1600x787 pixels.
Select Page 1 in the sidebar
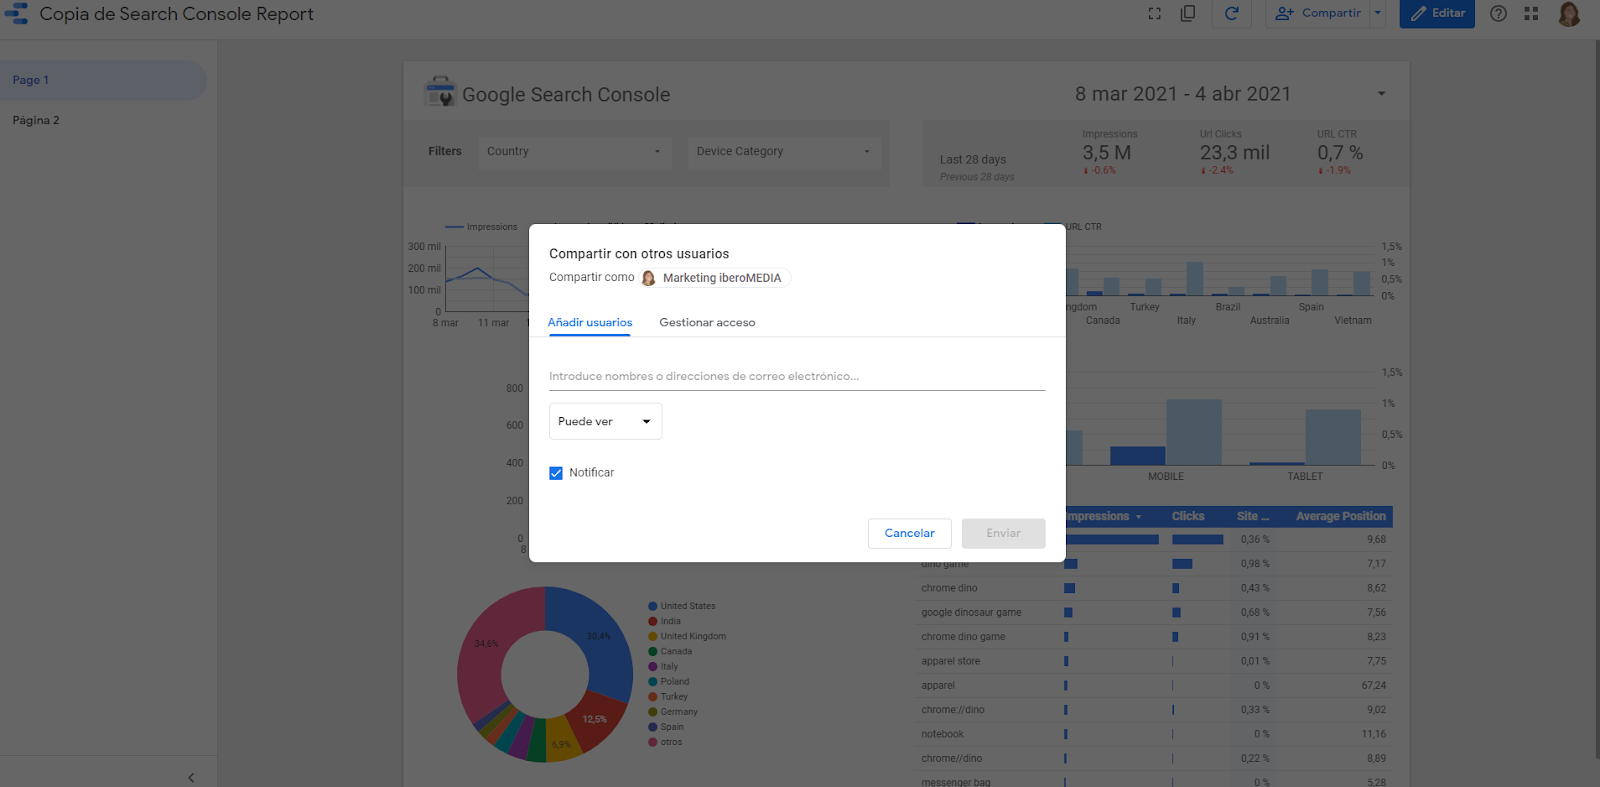point(103,80)
